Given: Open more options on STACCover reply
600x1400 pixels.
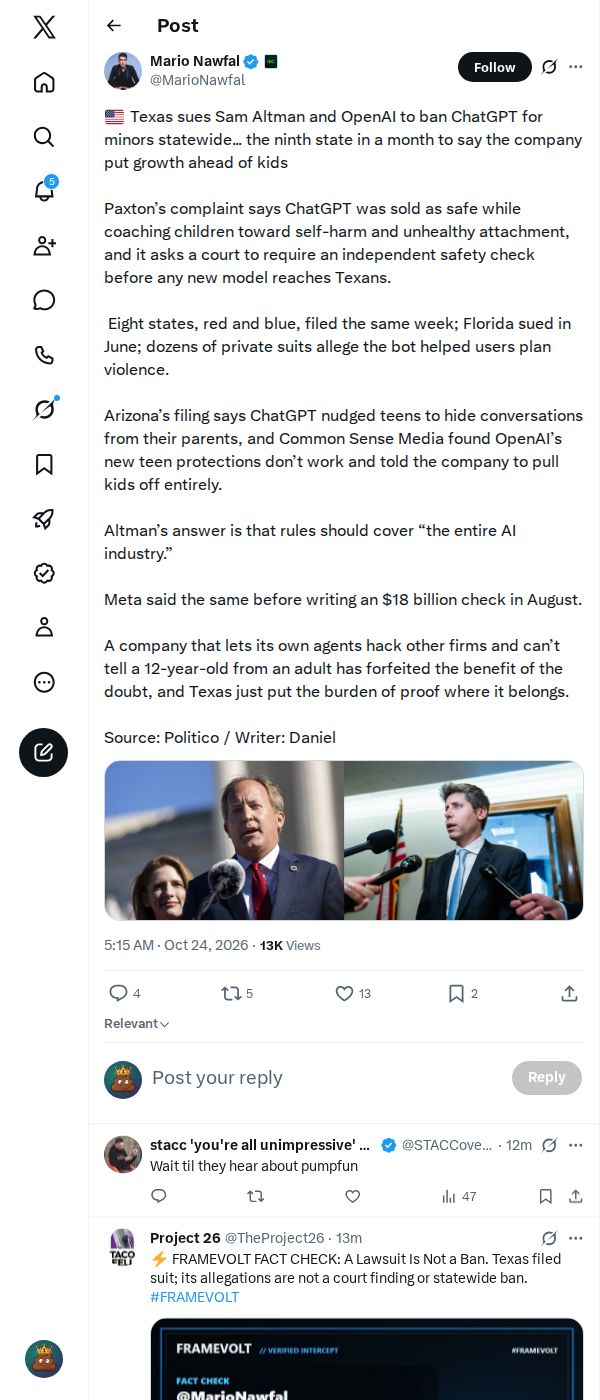Looking at the screenshot, I should (575, 1145).
